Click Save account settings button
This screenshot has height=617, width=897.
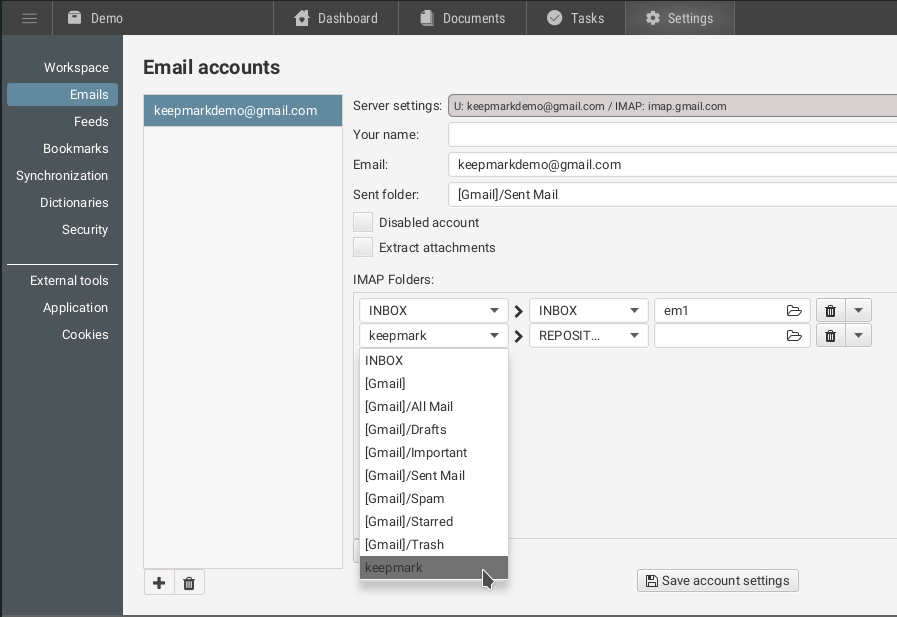click(x=717, y=581)
